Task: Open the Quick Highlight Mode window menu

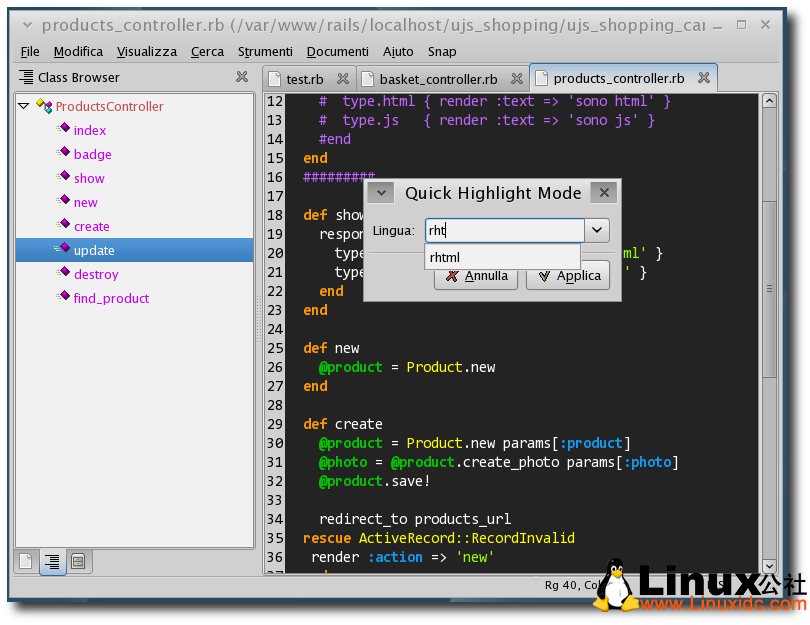Action: tap(380, 193)
